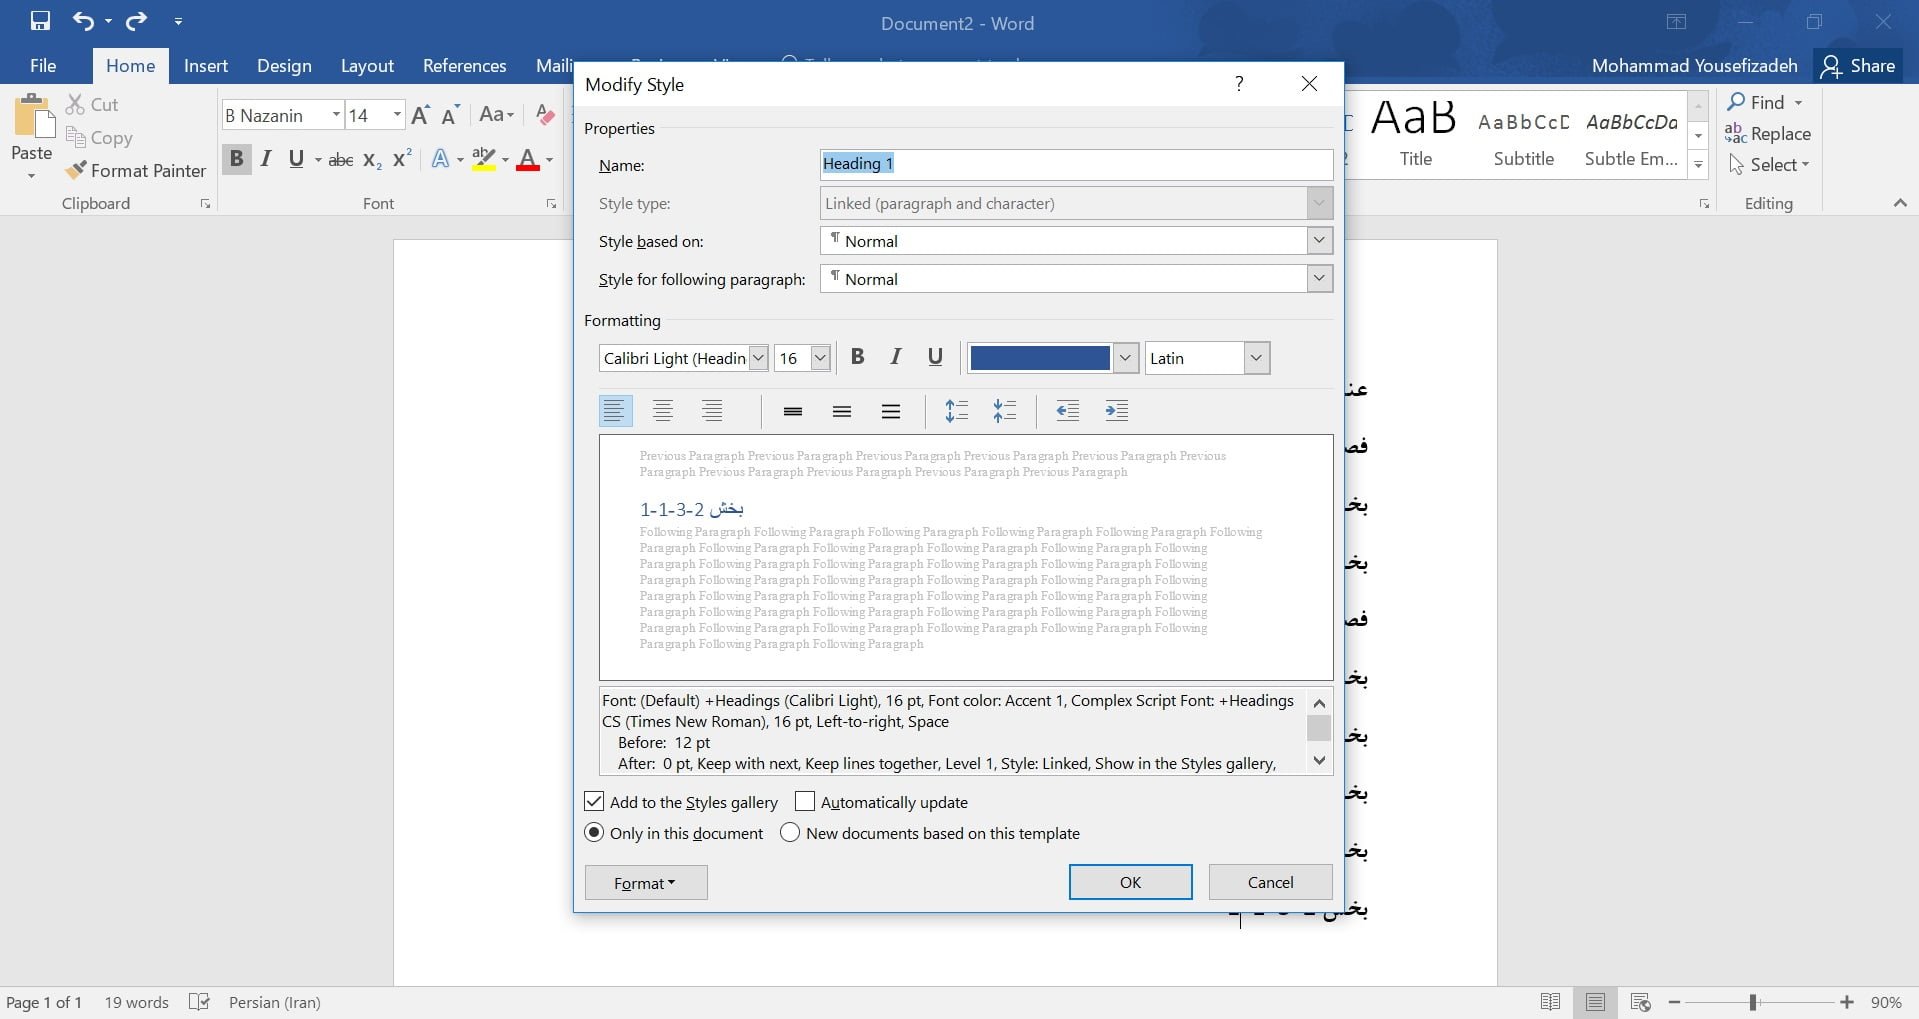This screenshot has width=1919, height=1019.
Task: Open the Style based on dropdown
Action: (x=1319, y=241)
